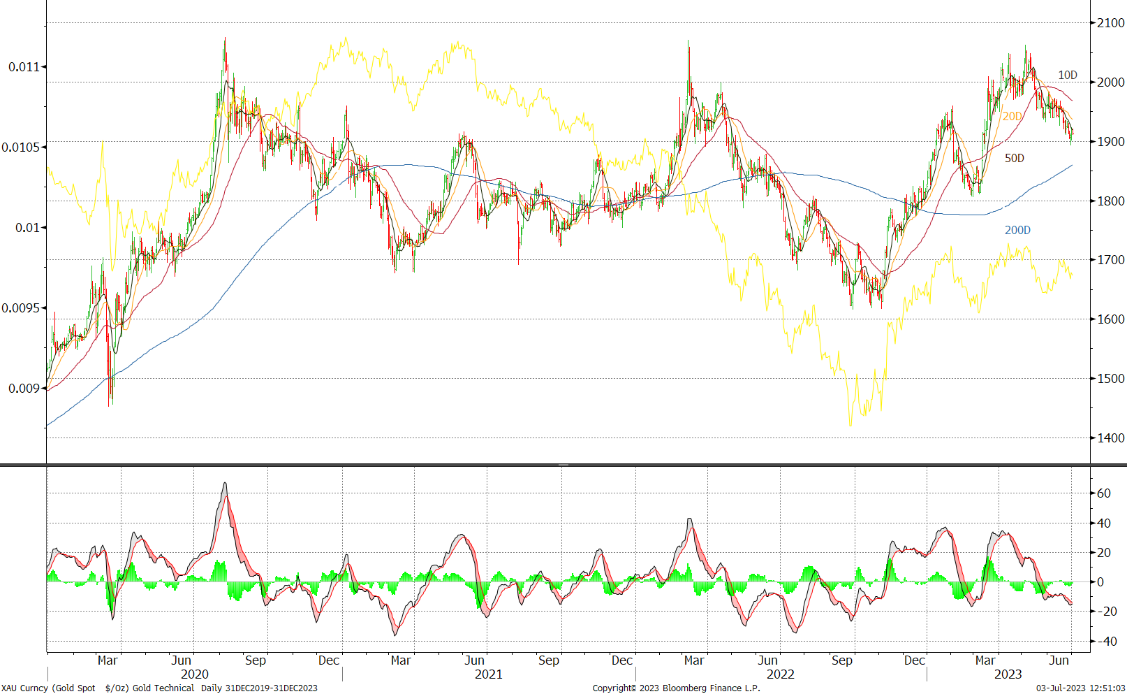Select the 0.0105 left axis value
Viewport: 1127px width, 694px height.
[19, 147]
